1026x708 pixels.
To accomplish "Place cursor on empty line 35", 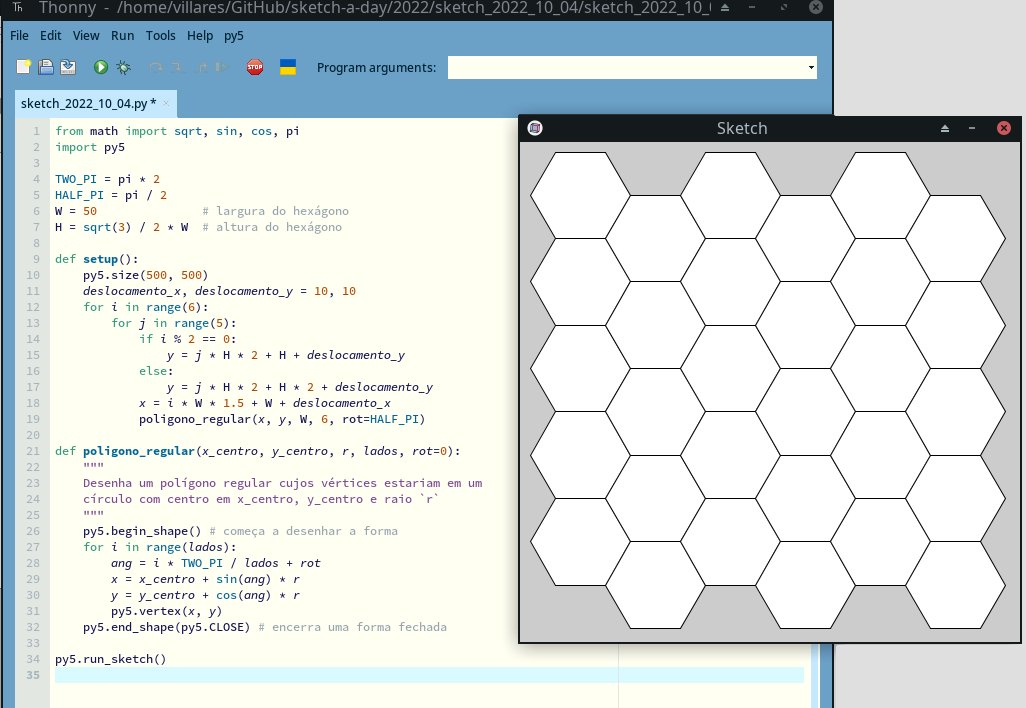I will (x=300, y=675).
